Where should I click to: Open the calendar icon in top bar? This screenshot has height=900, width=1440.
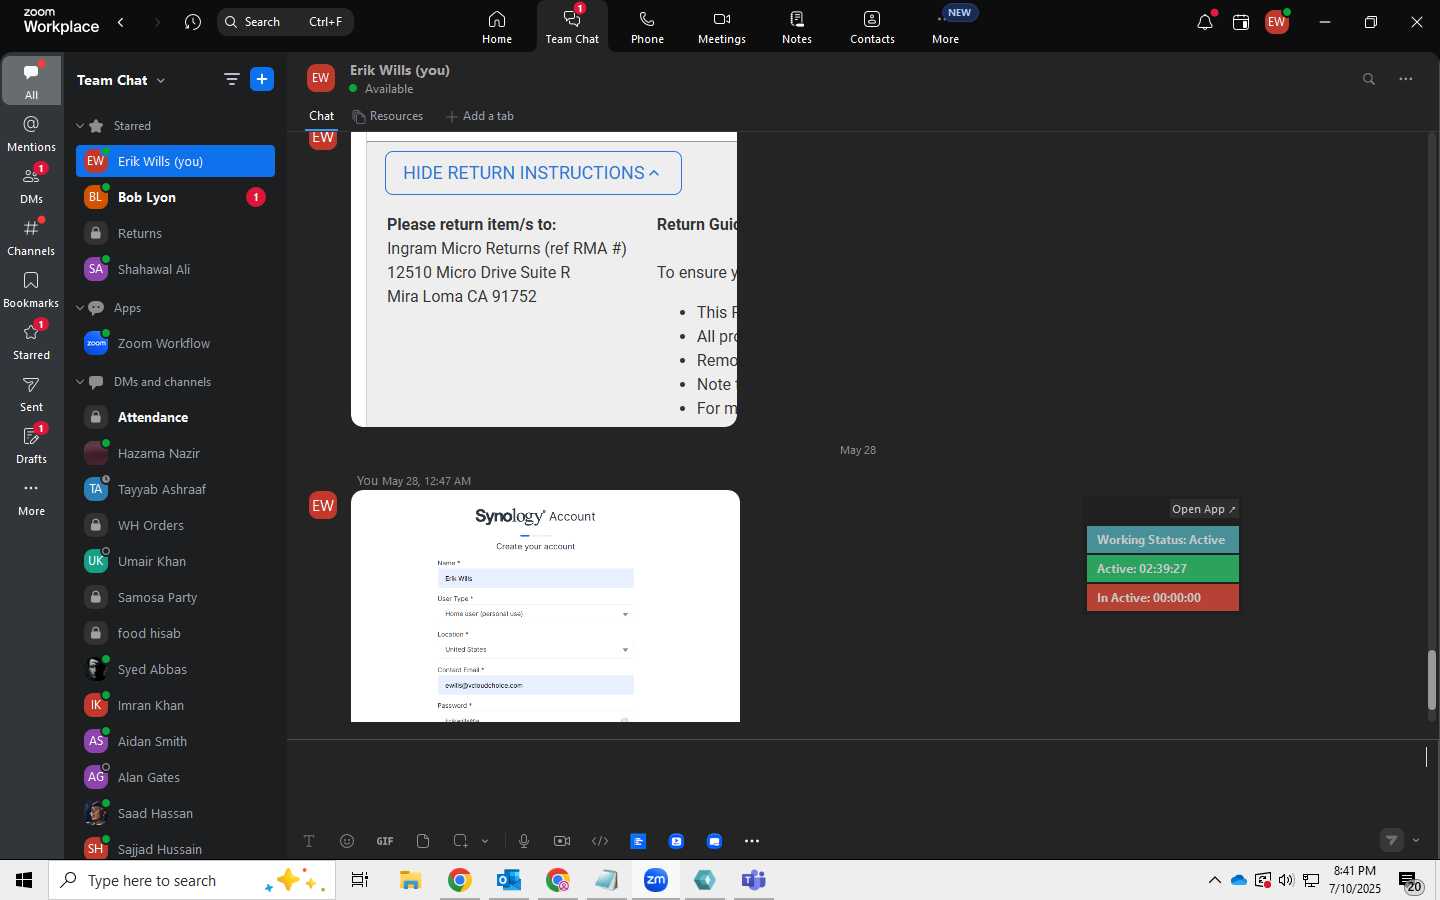coord(1241,22)
